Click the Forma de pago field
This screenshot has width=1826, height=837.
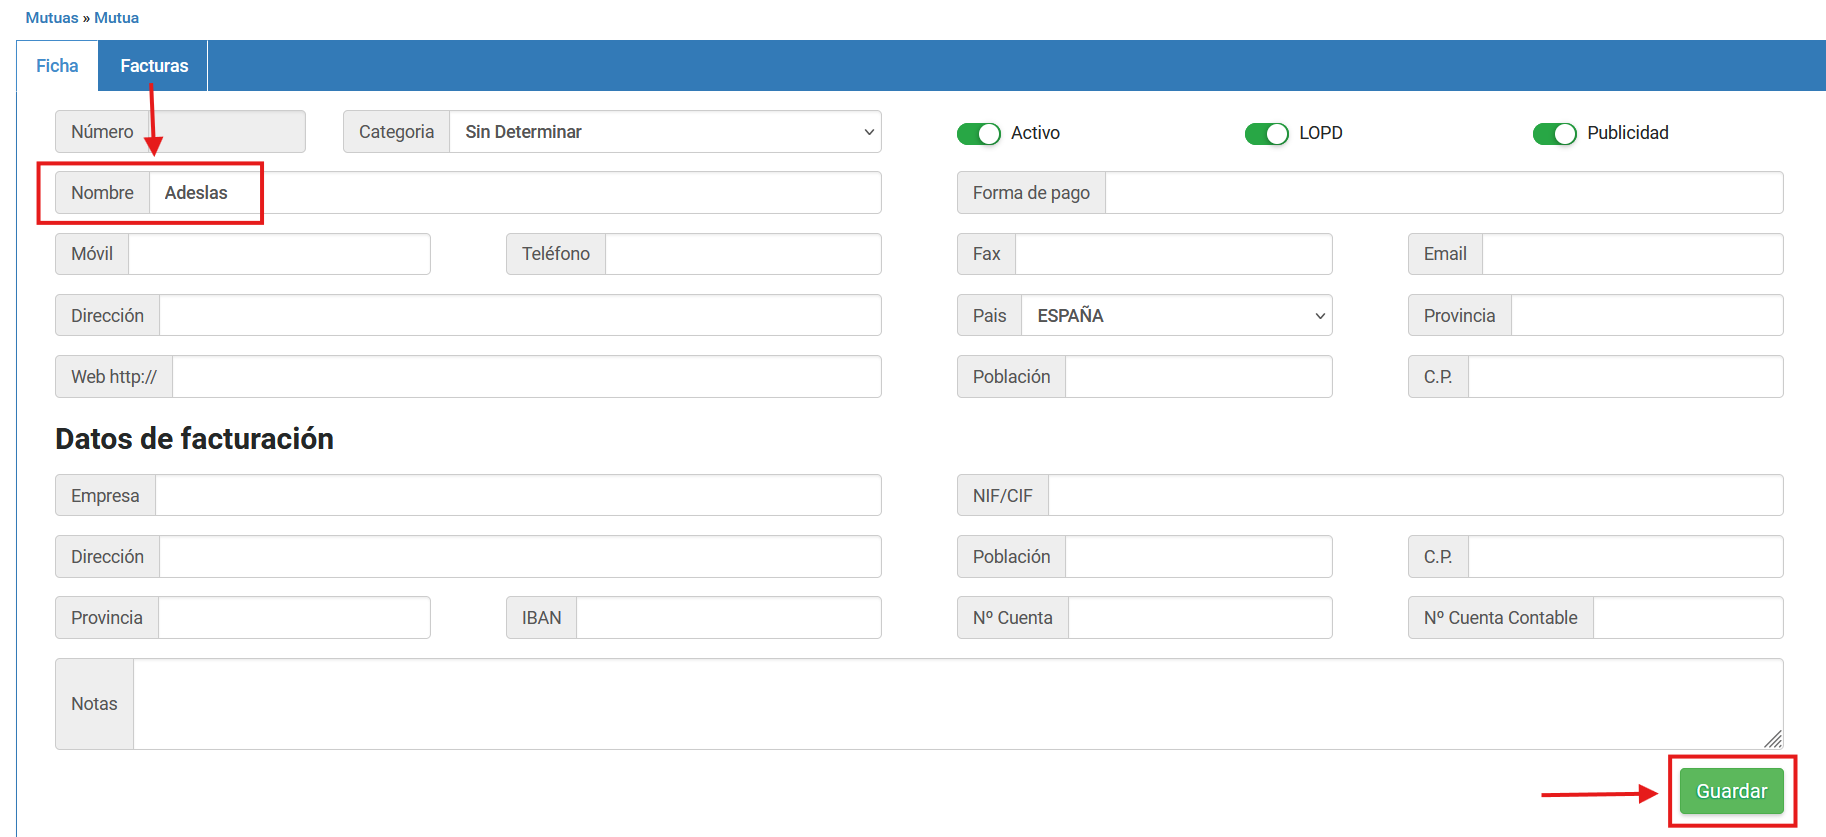[1444, 193]
